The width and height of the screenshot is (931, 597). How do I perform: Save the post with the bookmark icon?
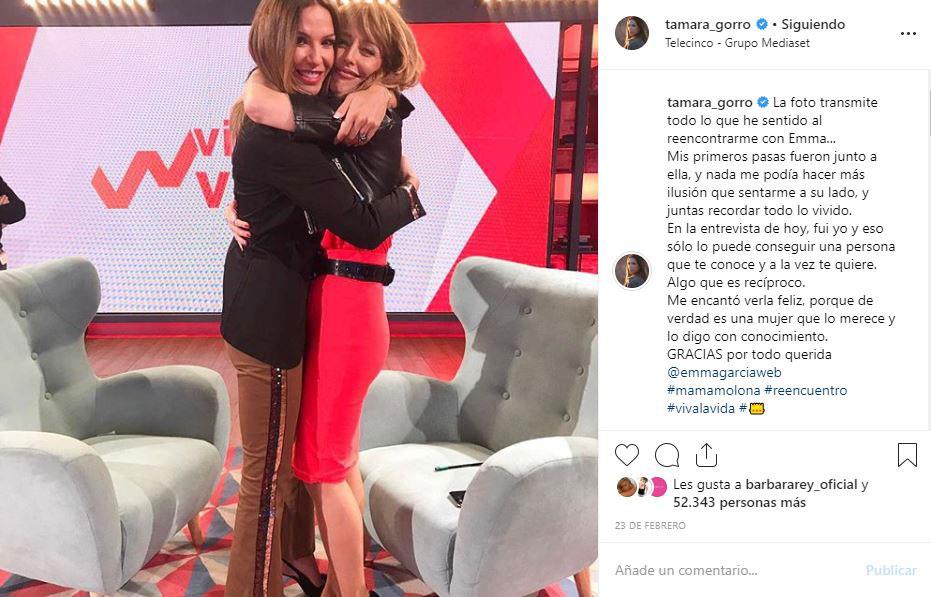tap(907, 455)
